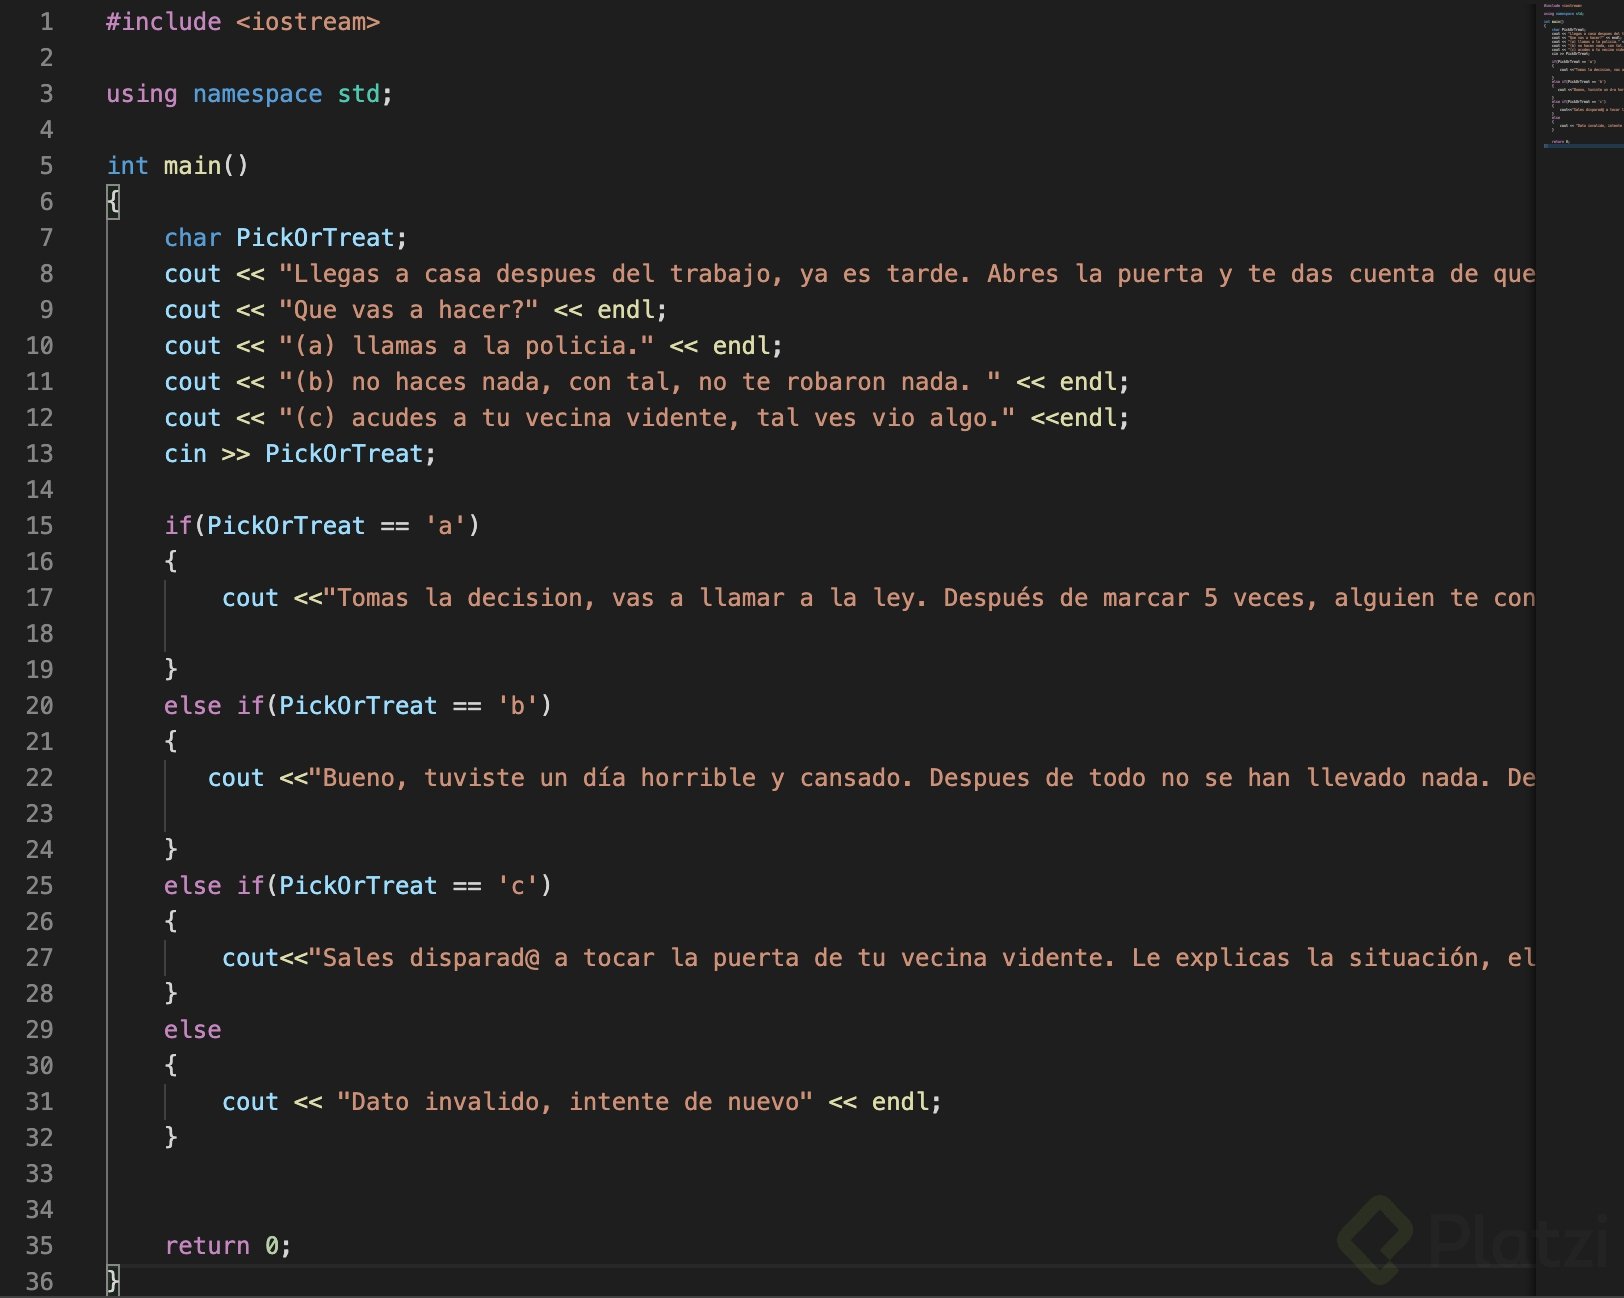Click the "Que vas a hacer?" string

(x=409, y=310)
